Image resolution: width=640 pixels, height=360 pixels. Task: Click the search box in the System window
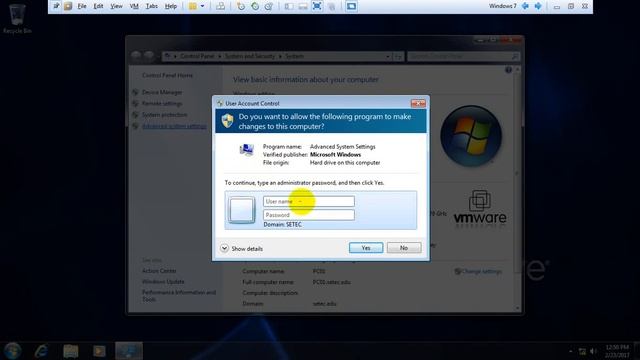(463, 56)
